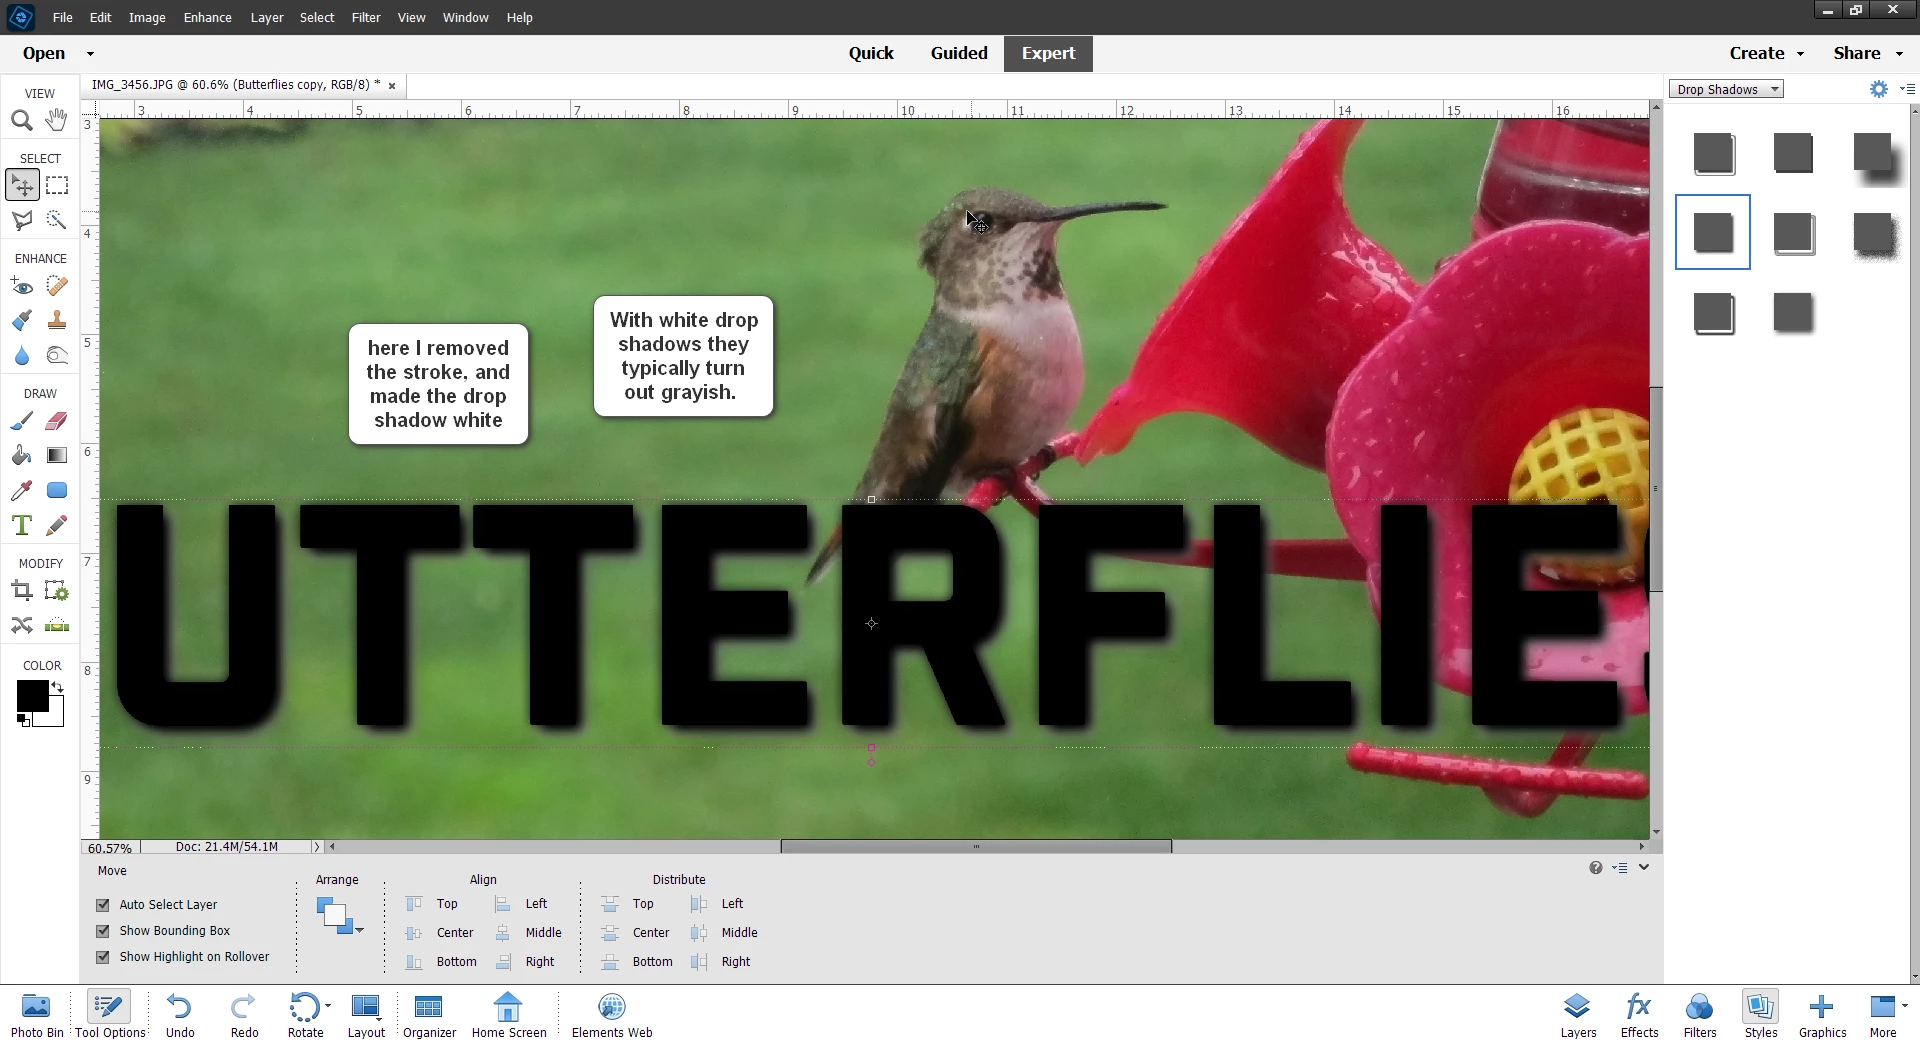Image resolution: width=1920 pixels, height=1040 pixels.
Task: Swap foreground and background colors
Action: click(58, 687)
